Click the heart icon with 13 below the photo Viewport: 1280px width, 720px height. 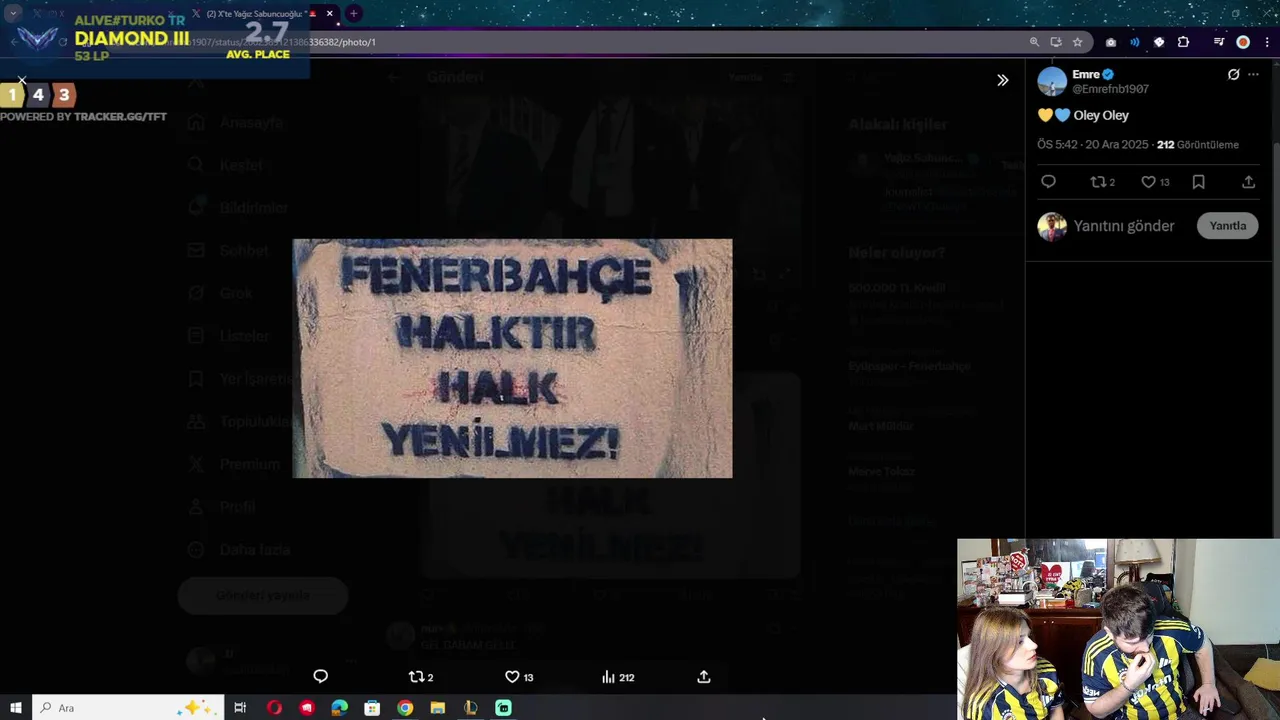click(519, 677)
